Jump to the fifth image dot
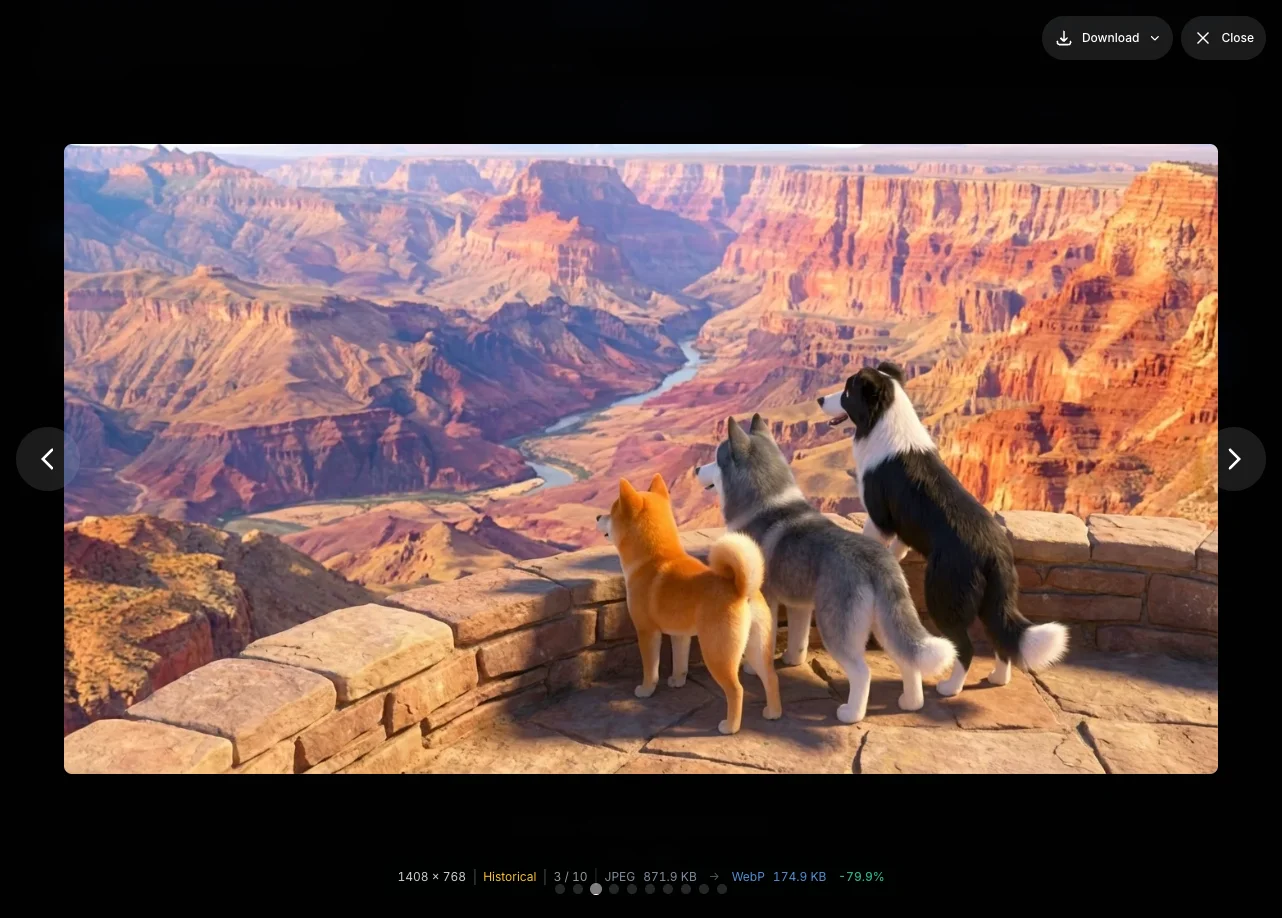The height and width of the screenshot is (918, 1282). click(632, 889)
